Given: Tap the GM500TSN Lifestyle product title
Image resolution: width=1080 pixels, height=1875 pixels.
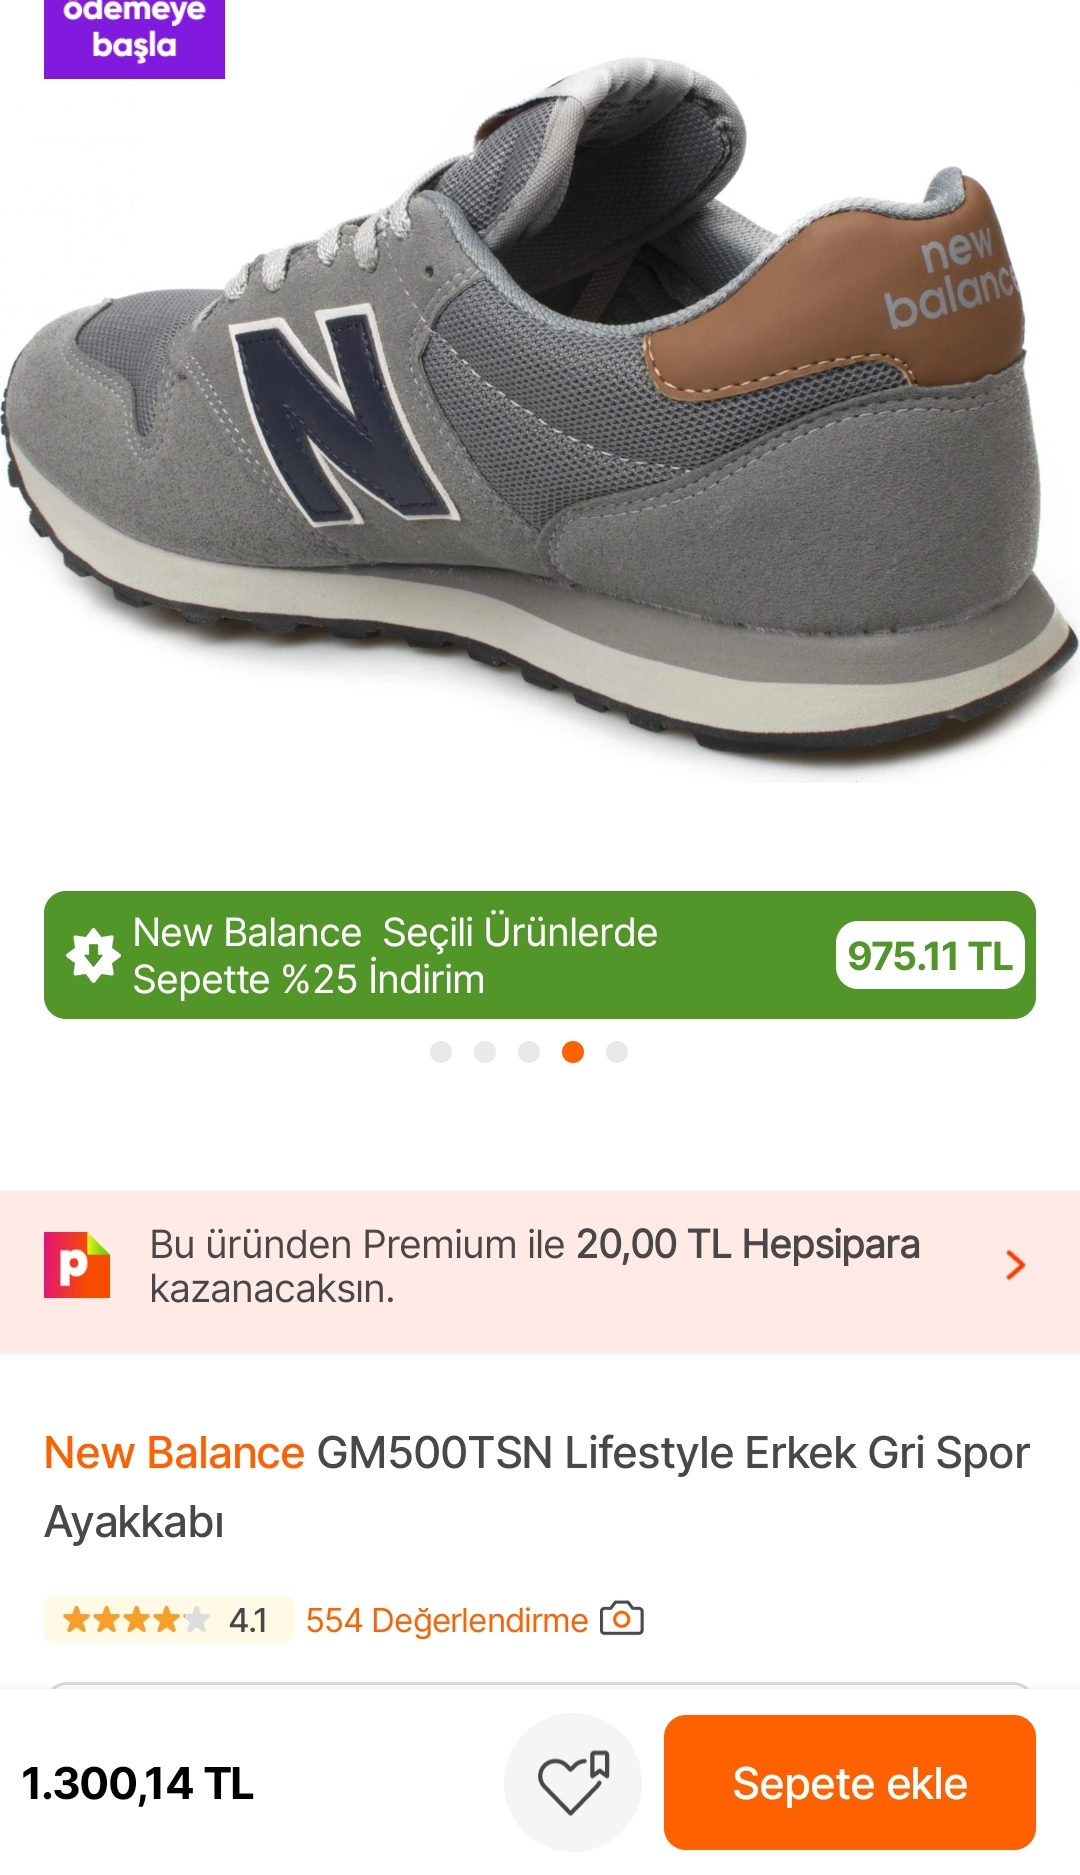Looking at the screenshot, I should [537, 1488].
